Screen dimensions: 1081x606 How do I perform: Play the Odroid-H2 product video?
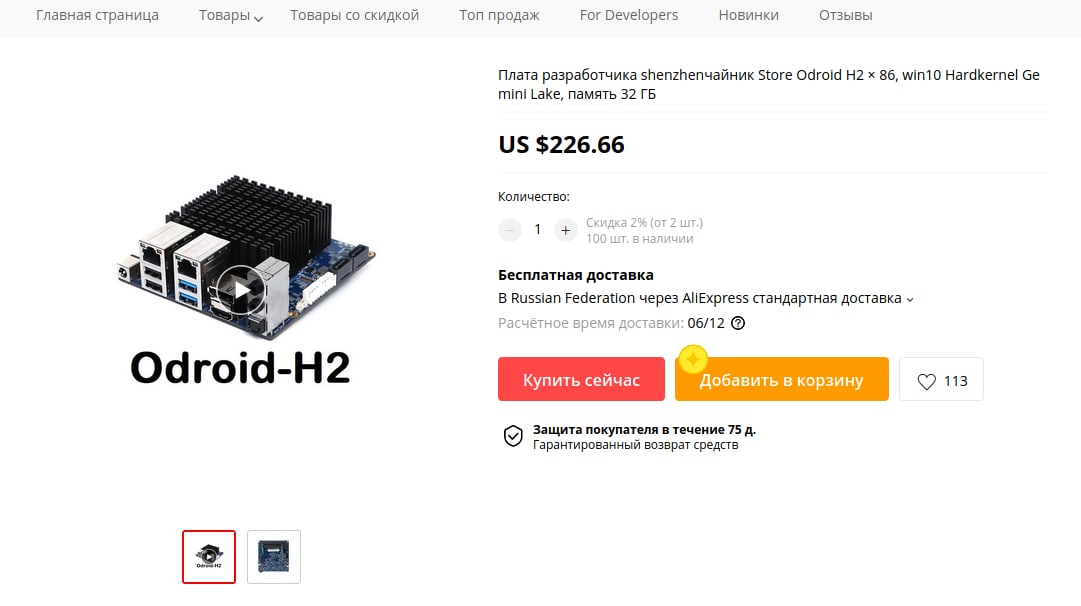241,290
